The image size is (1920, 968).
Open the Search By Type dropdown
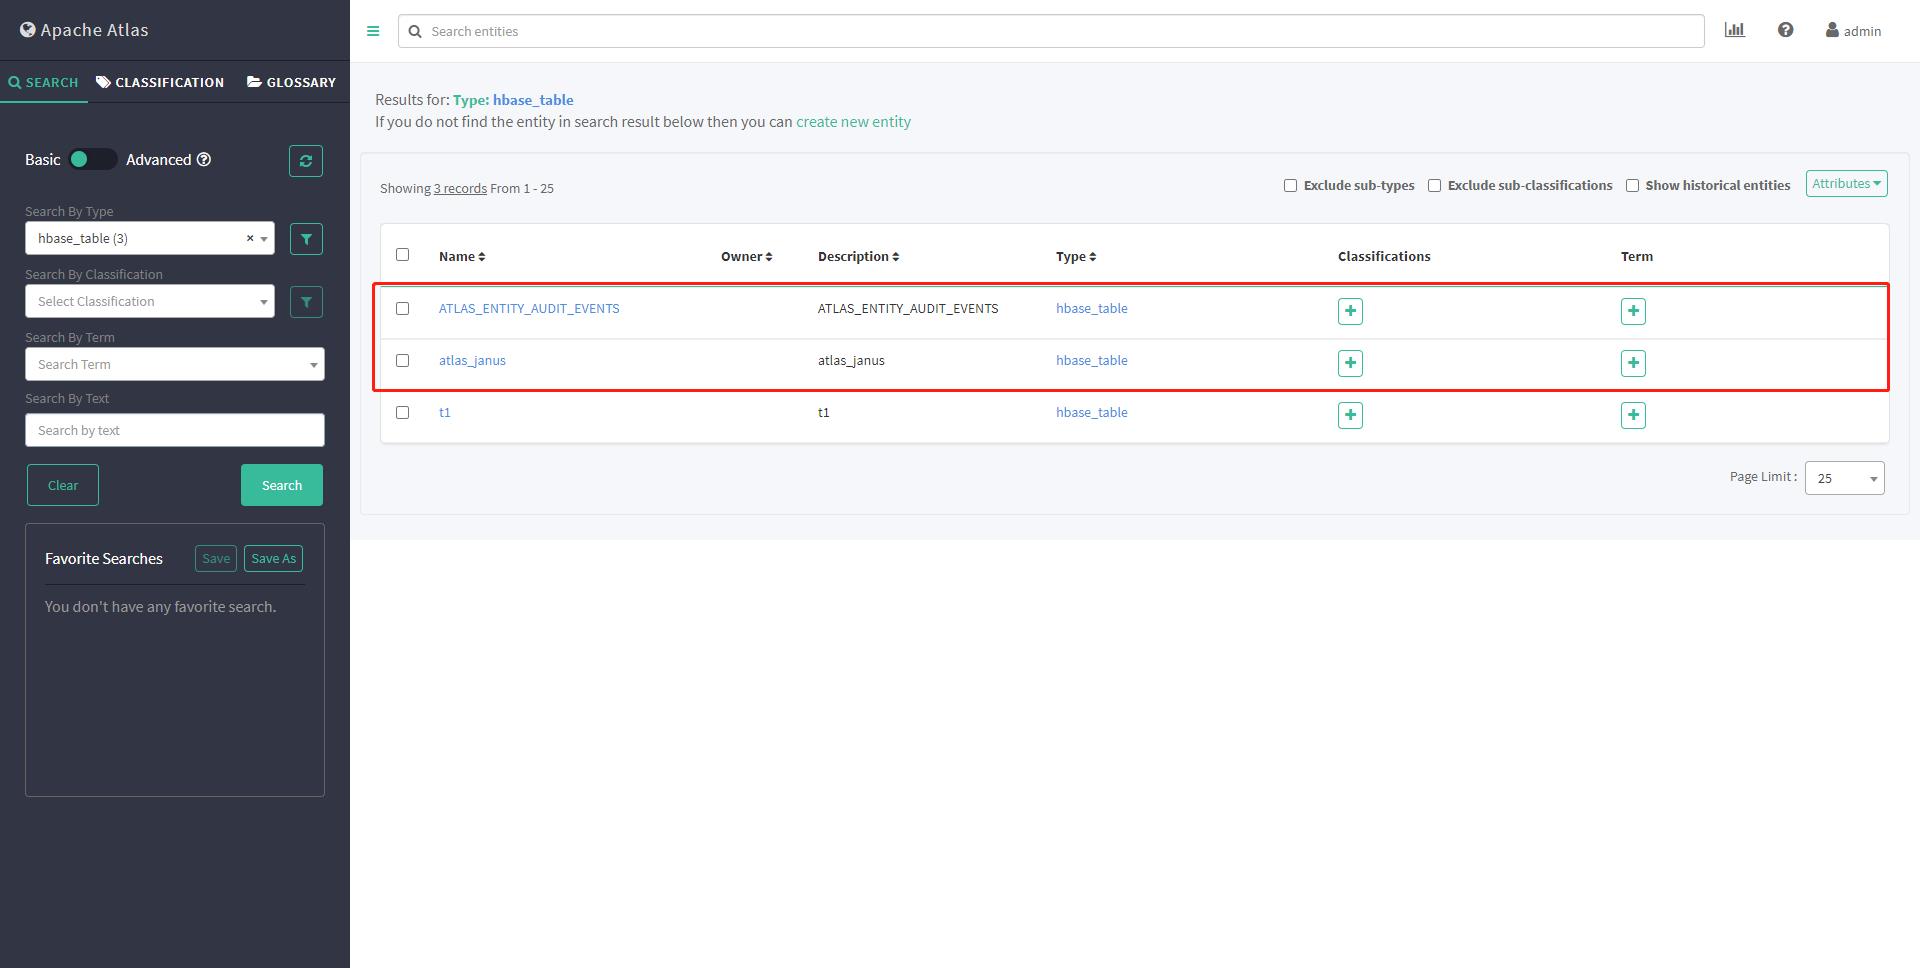(150, 238)
